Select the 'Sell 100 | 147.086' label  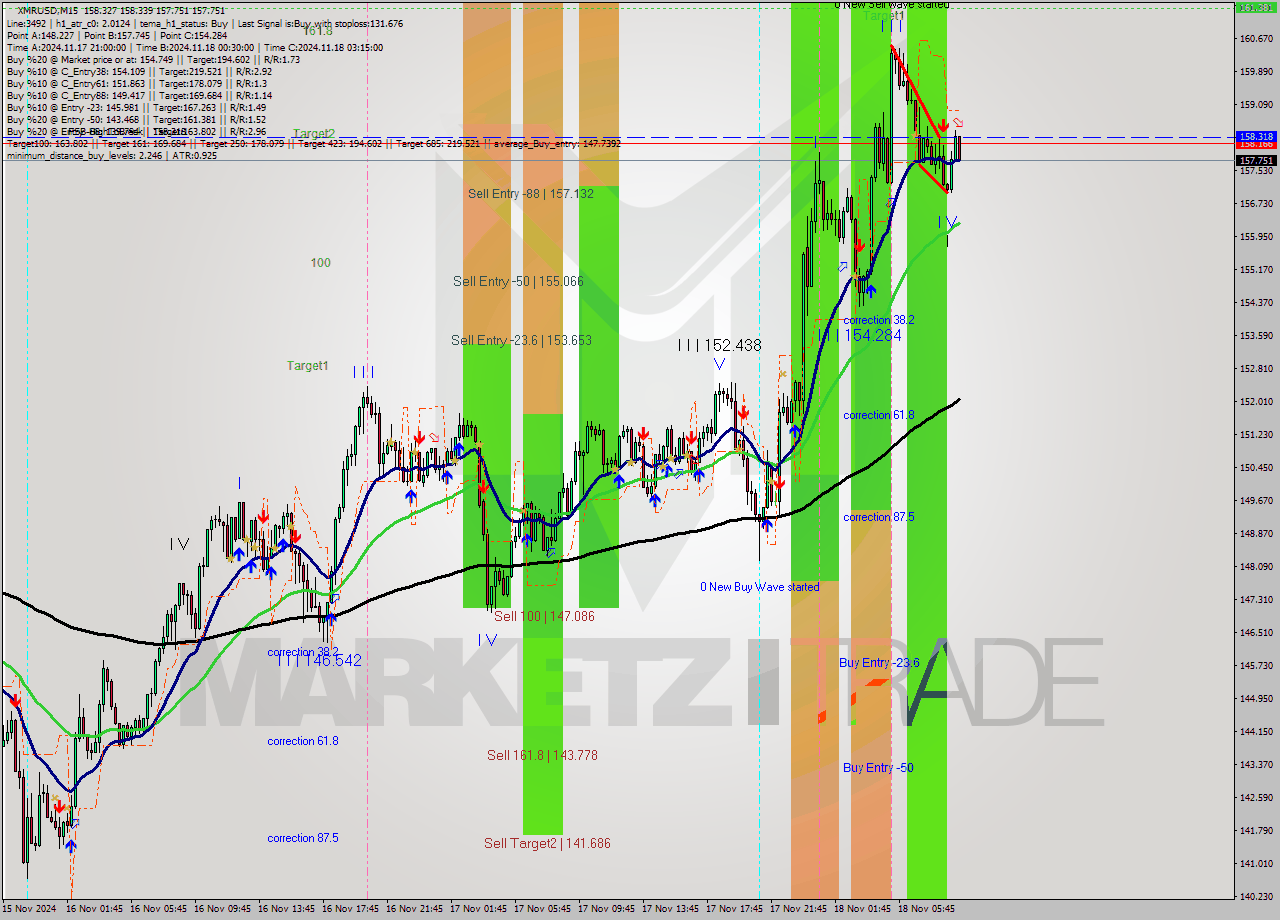tap(544, 616)
